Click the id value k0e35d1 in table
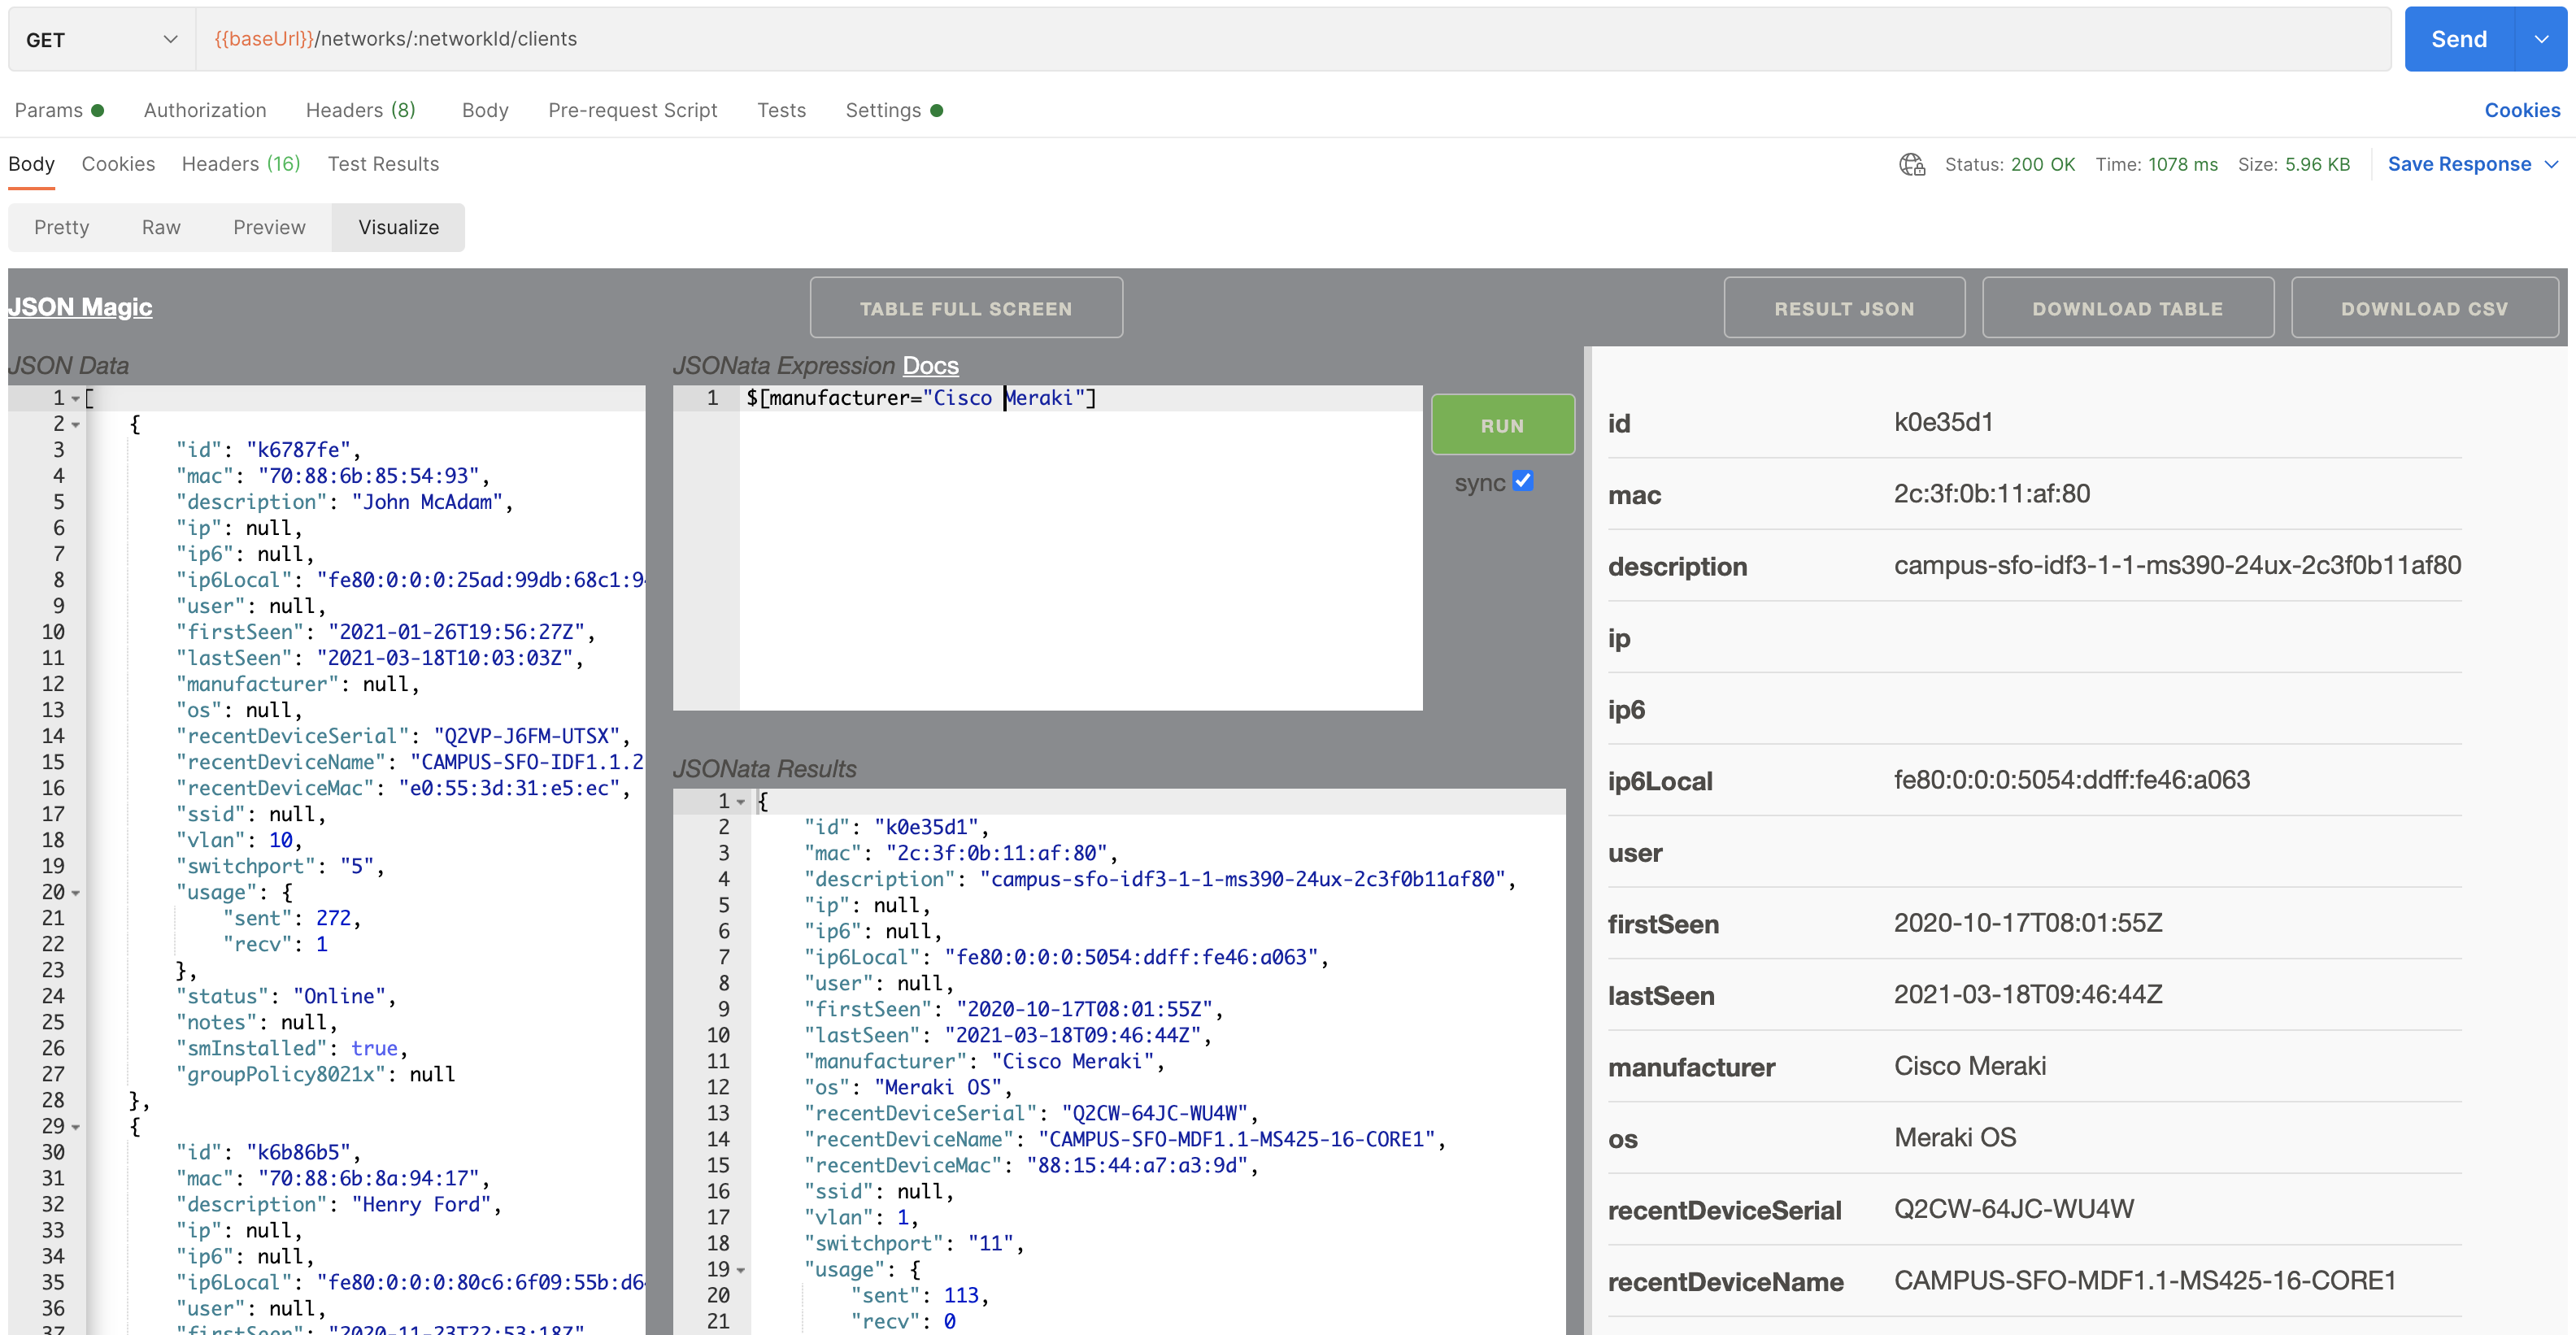The height and width of the screenshot is (1335, 2576). (1943, 422)
